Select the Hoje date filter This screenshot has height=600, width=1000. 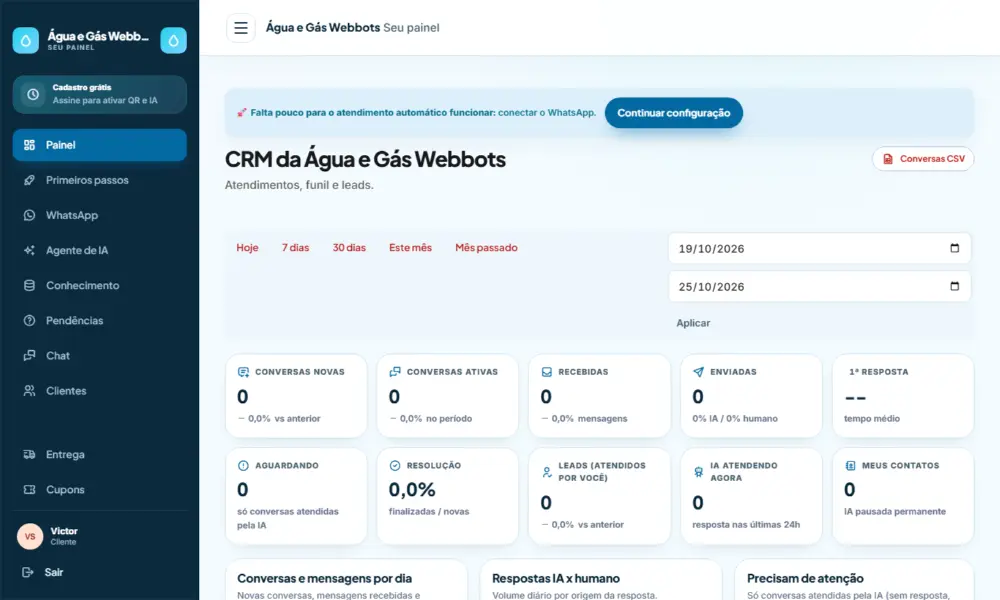point(247,247)
